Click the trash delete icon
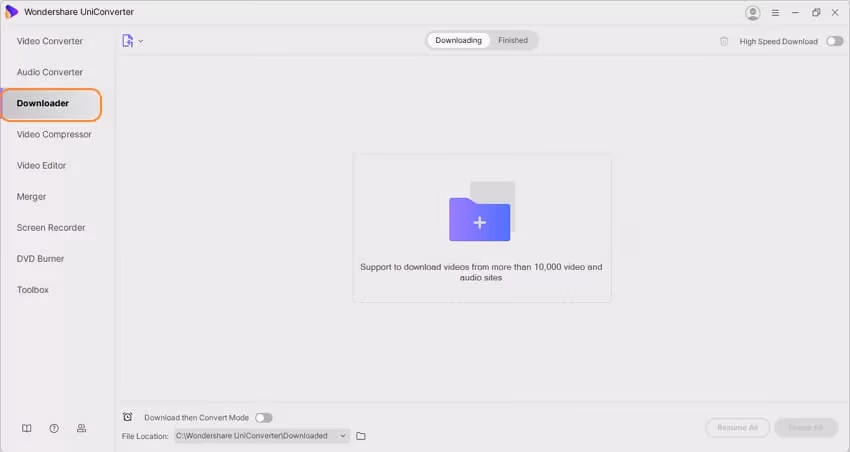This screenshot has height=452, width=850. [x=724, y=41]
